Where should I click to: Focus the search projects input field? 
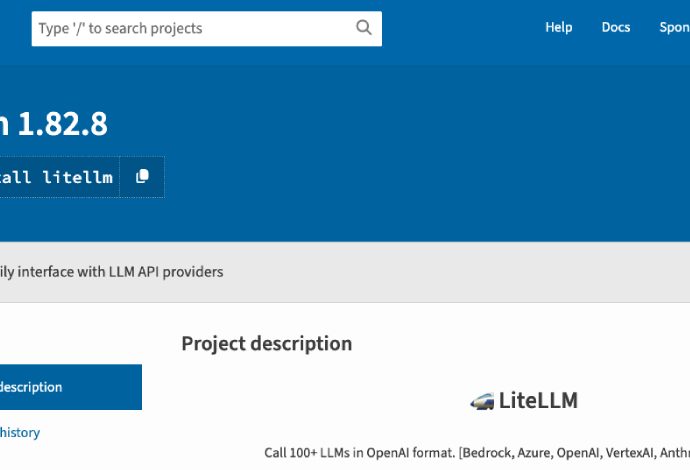pos(190,28)
